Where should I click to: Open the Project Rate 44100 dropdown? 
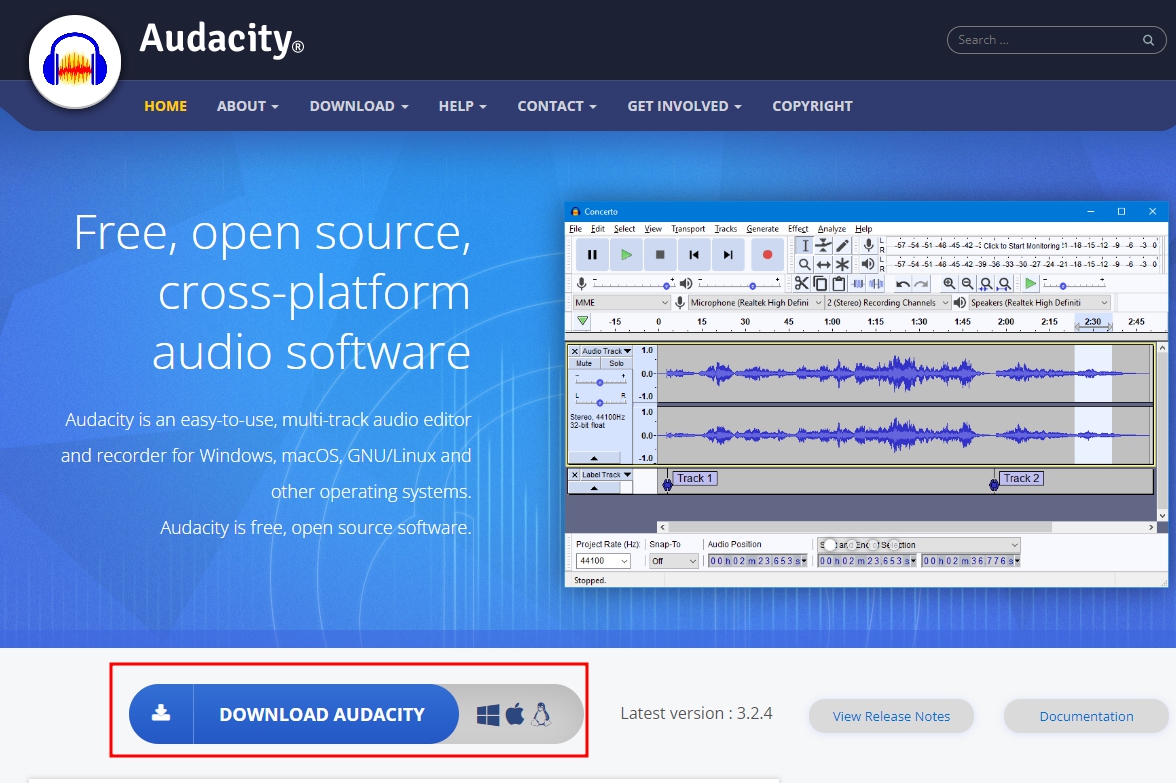(x=603, y=561)
